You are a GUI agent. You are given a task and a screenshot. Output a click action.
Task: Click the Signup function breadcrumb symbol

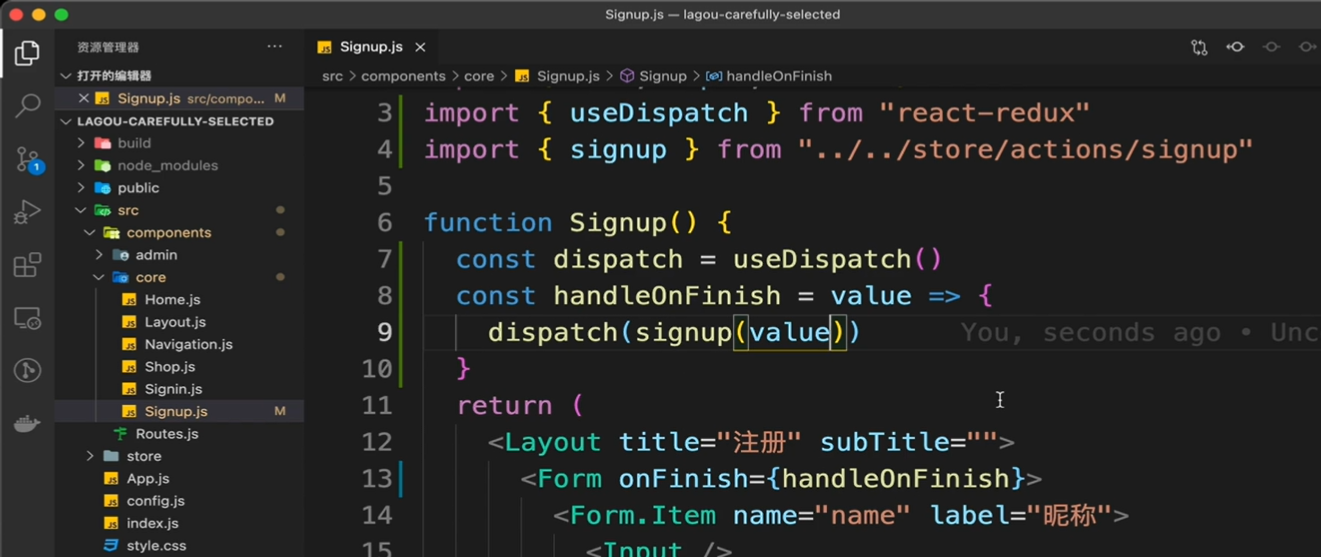pyautogui.click(x=663, y=76)
